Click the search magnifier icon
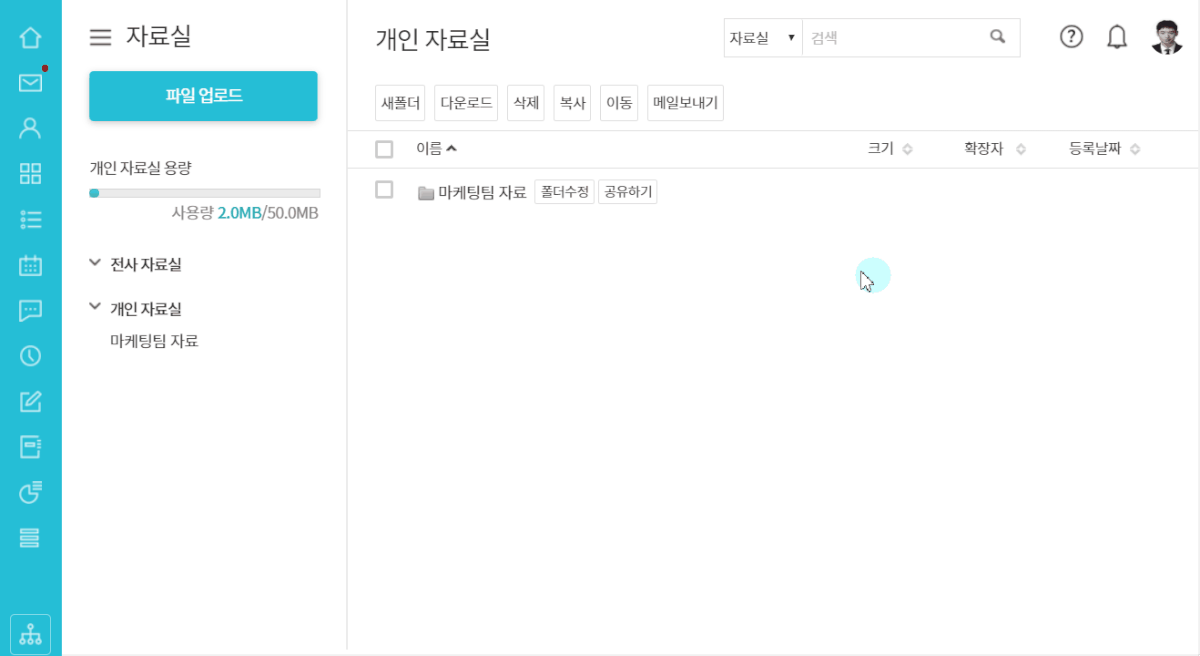 997,37
